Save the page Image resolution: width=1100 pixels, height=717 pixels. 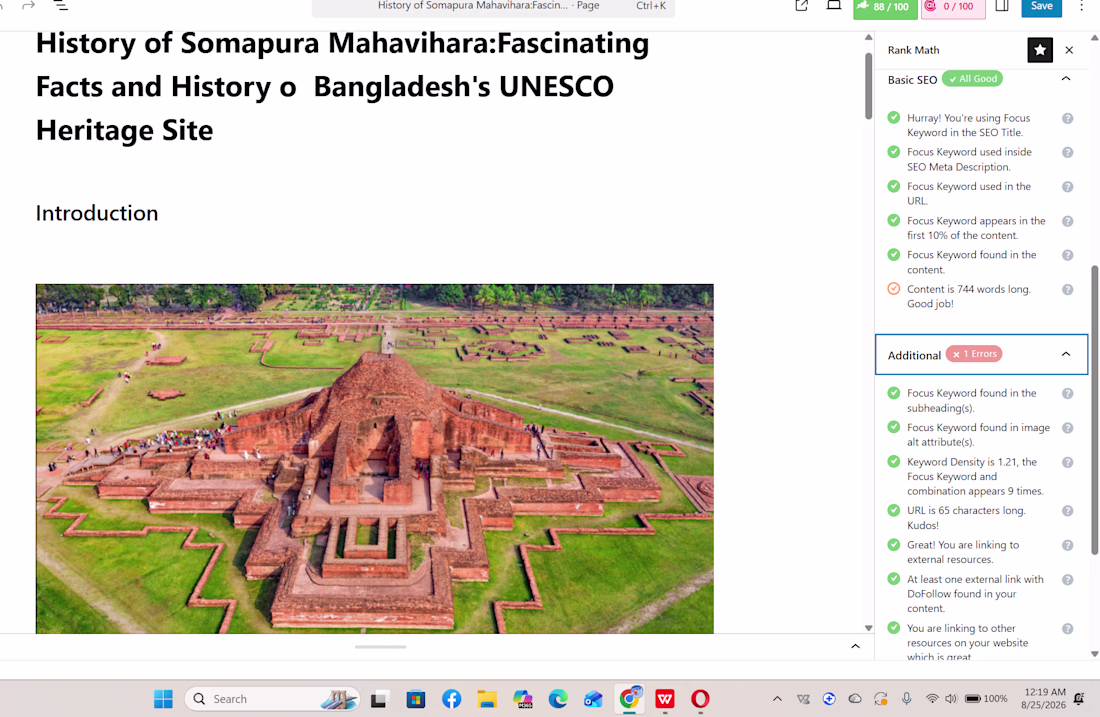coord(1041,6)
